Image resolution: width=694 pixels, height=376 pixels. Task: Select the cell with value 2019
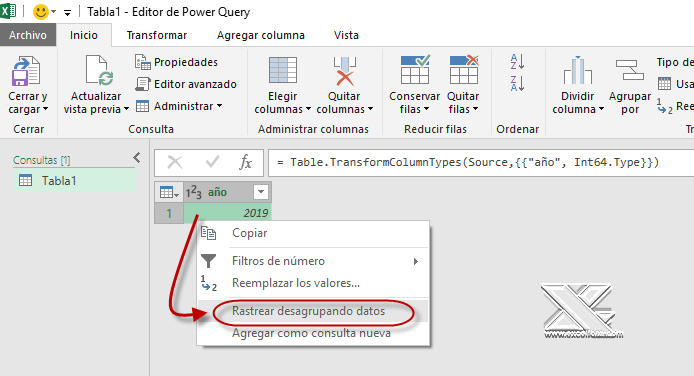pos(227,213)
